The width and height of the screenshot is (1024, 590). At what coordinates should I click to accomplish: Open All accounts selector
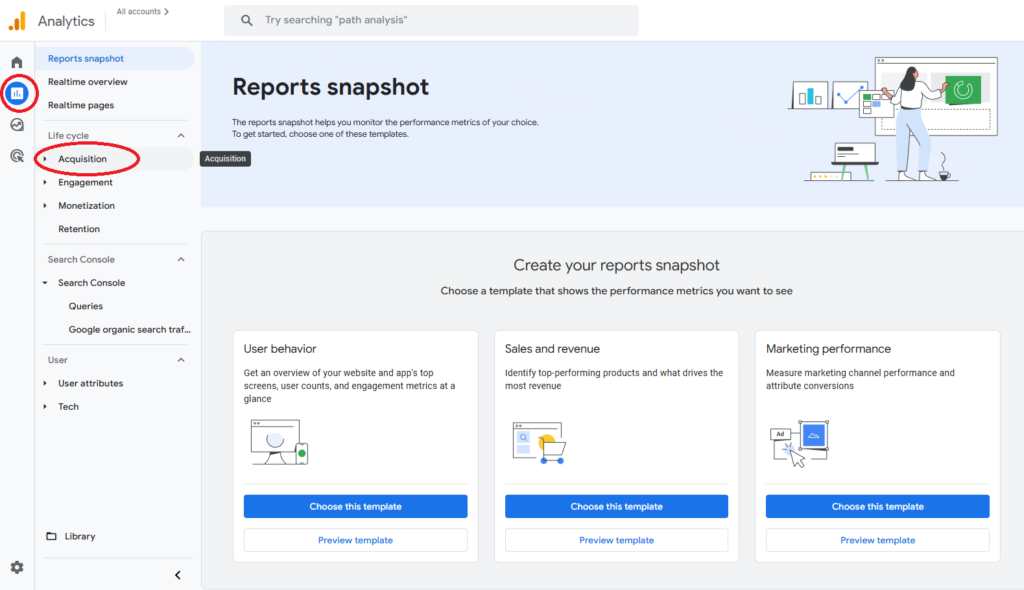[x=142, y=12]
